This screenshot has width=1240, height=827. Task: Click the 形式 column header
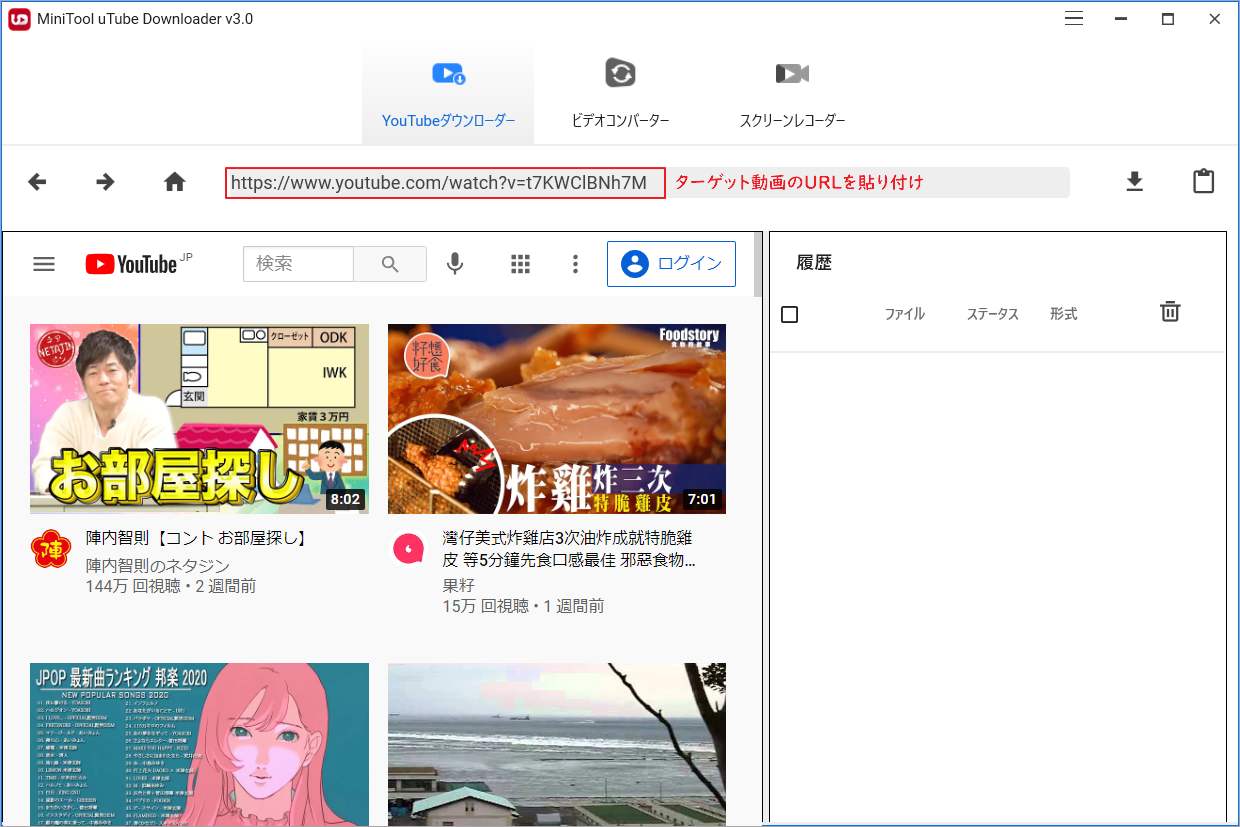click(1064, 314)
